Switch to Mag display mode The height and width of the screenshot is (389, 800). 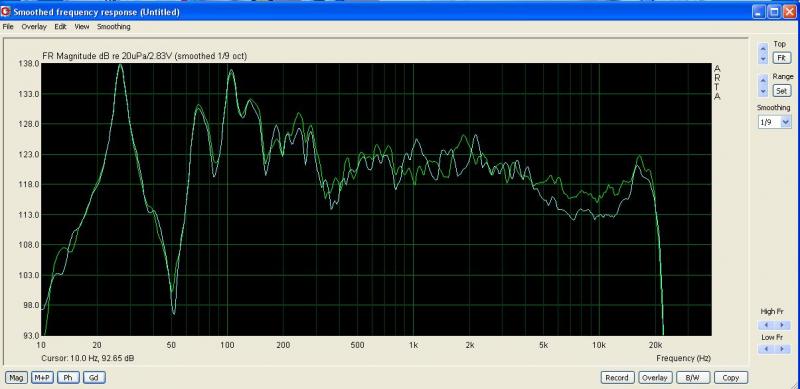coord(16,378)
